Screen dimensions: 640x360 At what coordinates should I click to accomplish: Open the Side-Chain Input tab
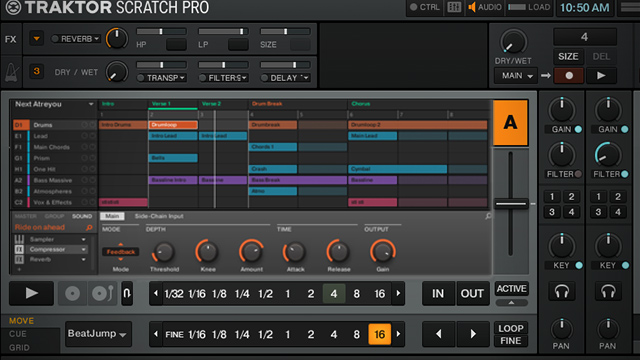coord(159,216)
